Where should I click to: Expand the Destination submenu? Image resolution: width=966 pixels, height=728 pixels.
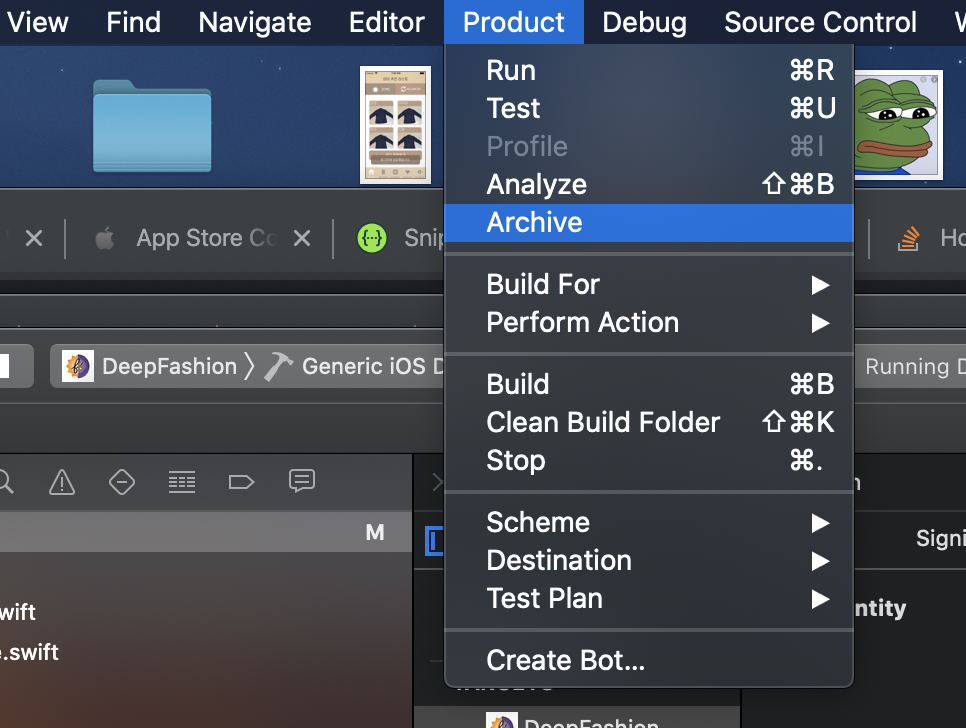click(649, 561)
